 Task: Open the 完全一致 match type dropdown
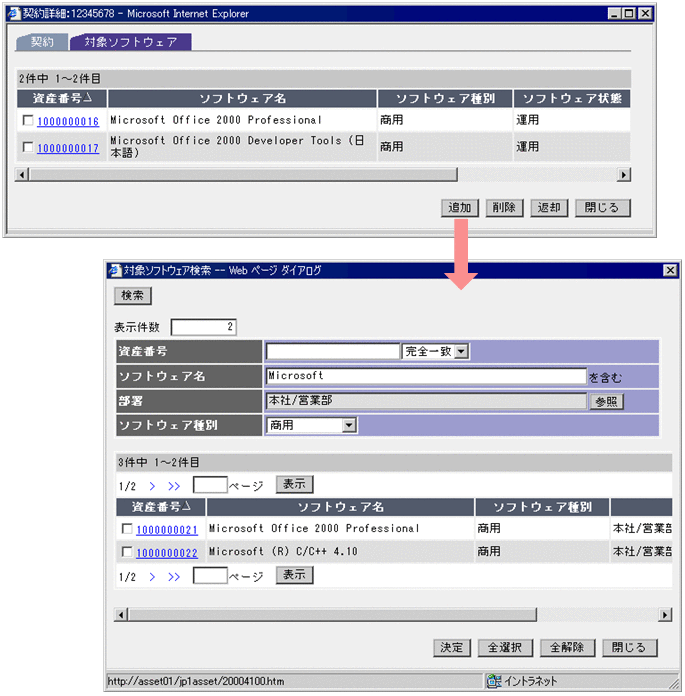[462, 352]
